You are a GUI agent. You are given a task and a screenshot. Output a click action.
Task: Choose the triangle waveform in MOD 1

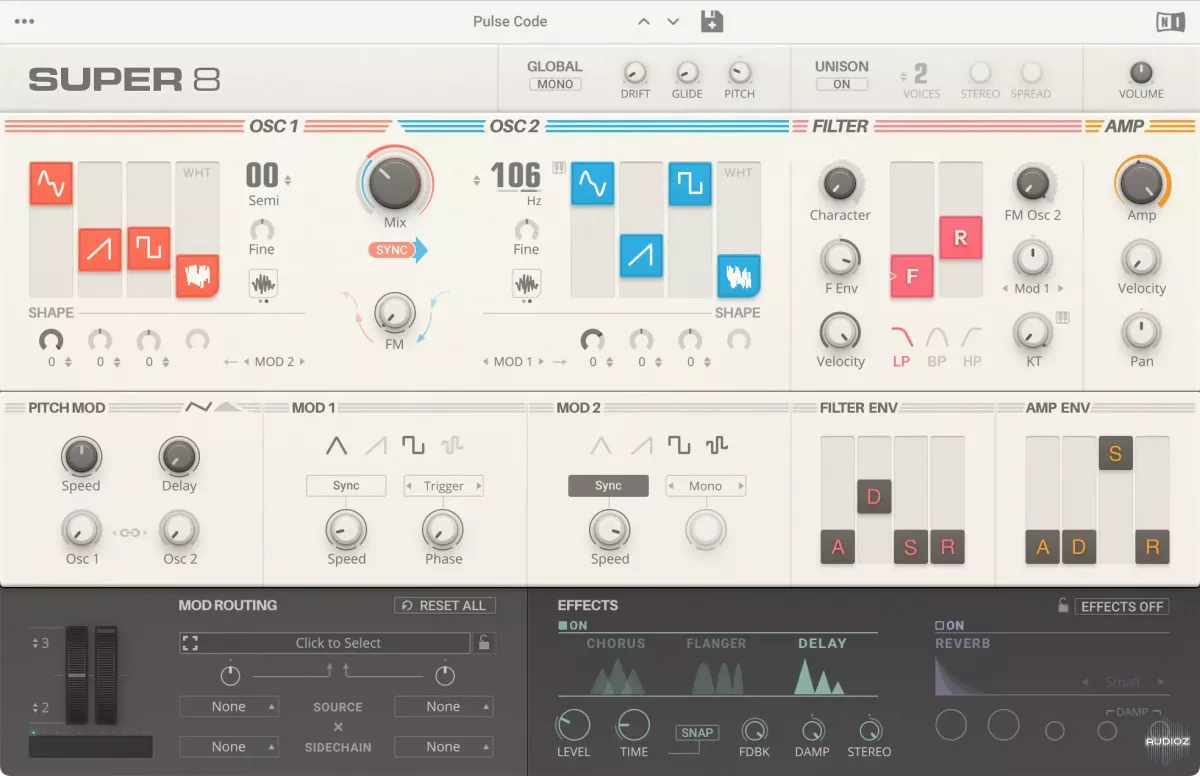[337, 446]
